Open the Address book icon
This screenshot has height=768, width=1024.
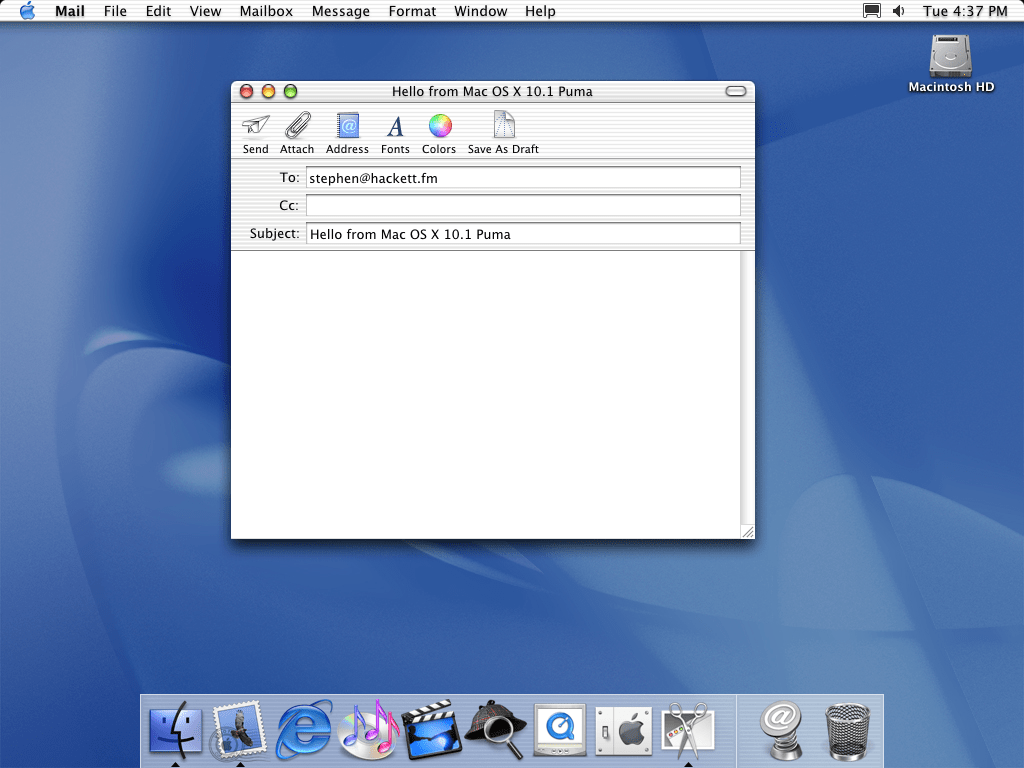[347, 126]
